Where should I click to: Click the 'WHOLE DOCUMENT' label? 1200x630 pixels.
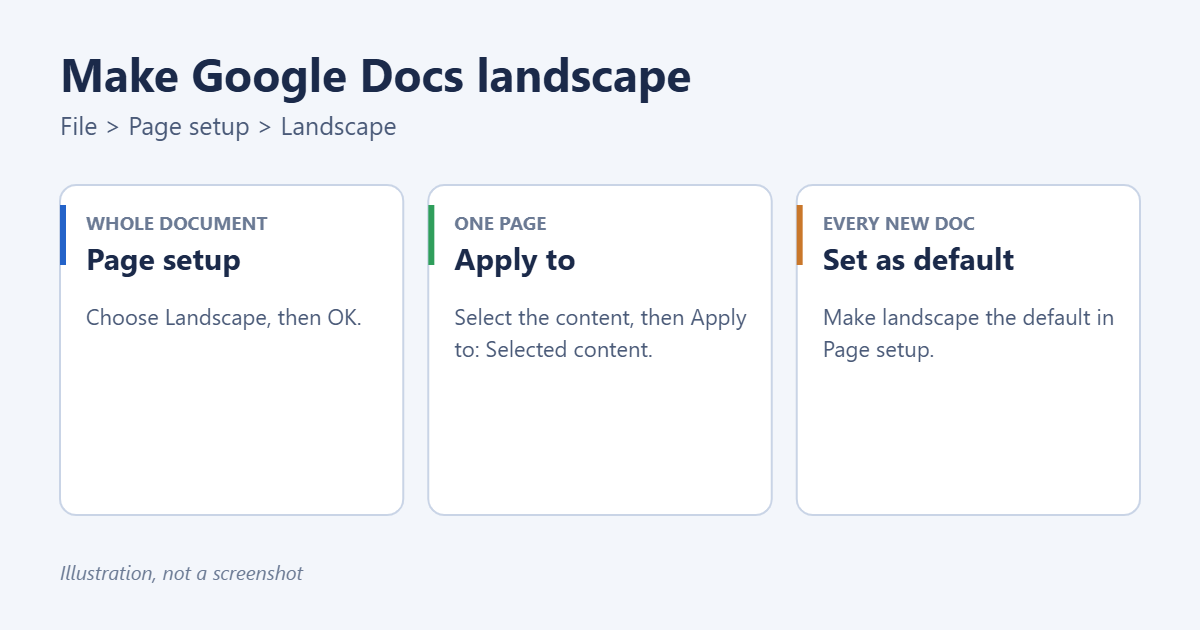pos(177,224)
